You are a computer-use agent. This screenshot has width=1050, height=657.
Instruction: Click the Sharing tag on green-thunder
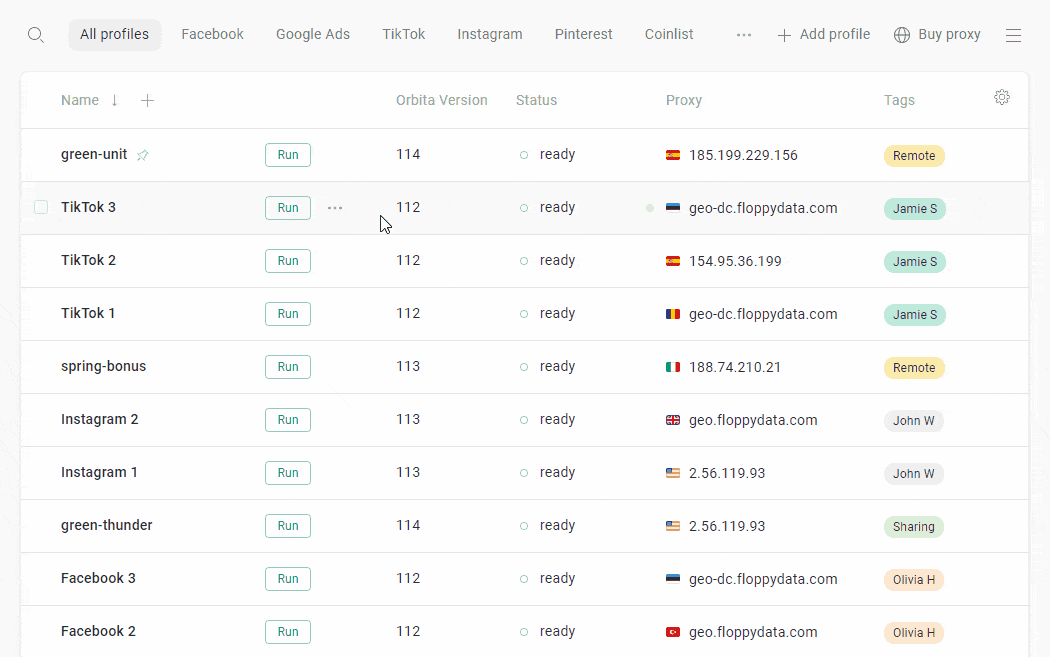tap(913, 526)
